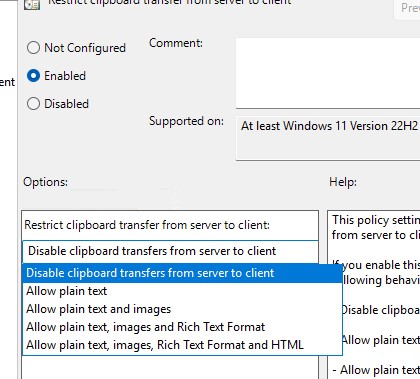This screenshot has height=379, width=420.
Task: Choose 'Allow plain text and images' option
Action: (x=182, y=309)
